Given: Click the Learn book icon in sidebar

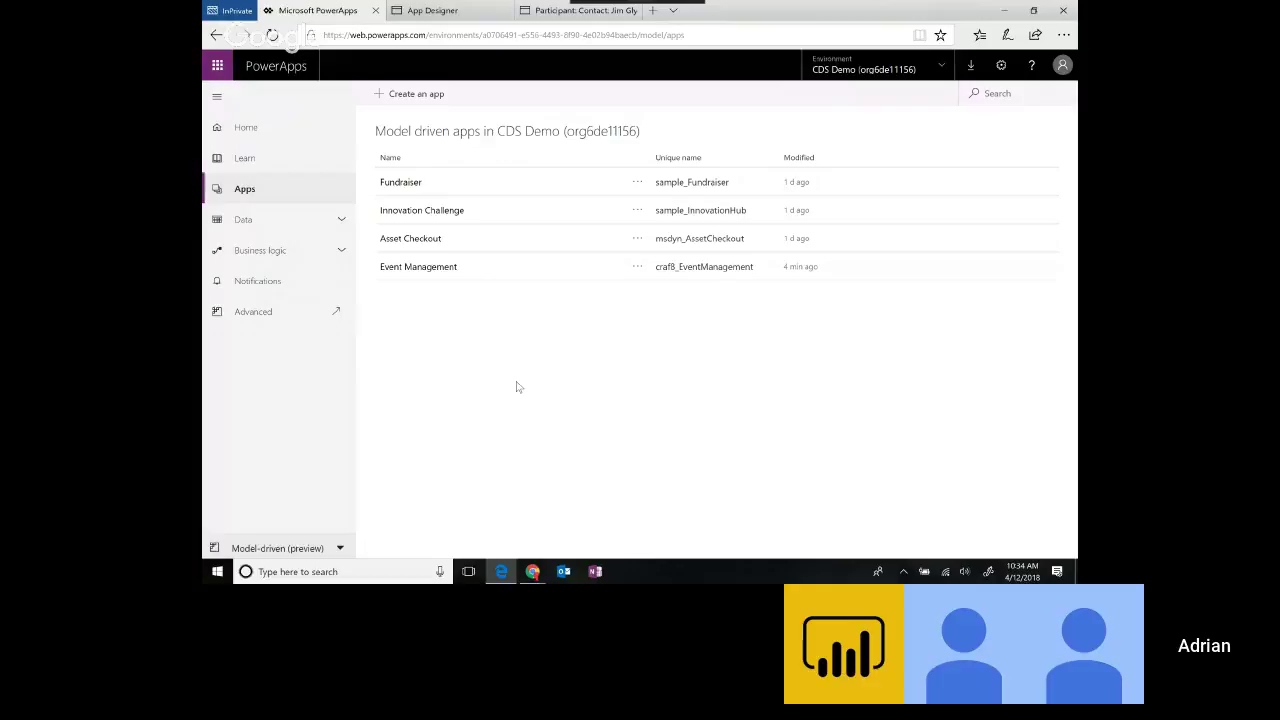Looking at the screenshot, I should 217,158.
